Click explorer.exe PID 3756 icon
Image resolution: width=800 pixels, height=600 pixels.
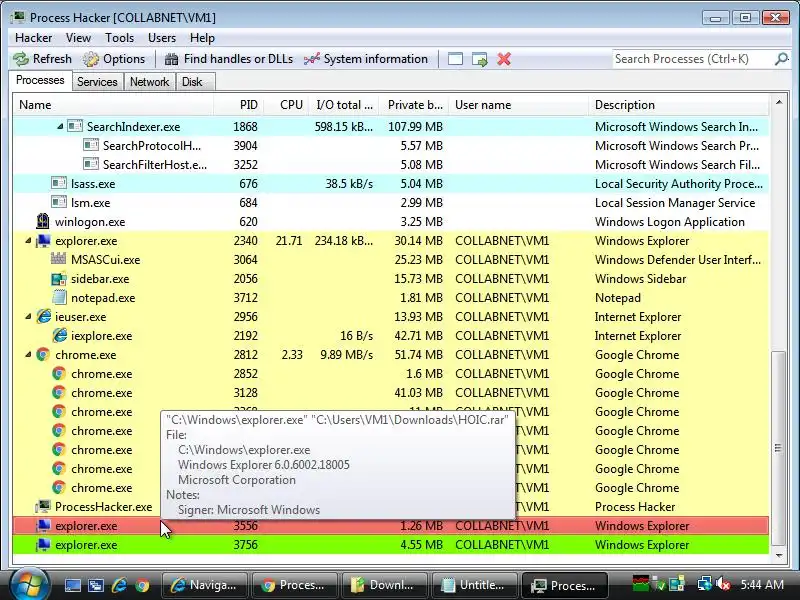coord(43,545)
